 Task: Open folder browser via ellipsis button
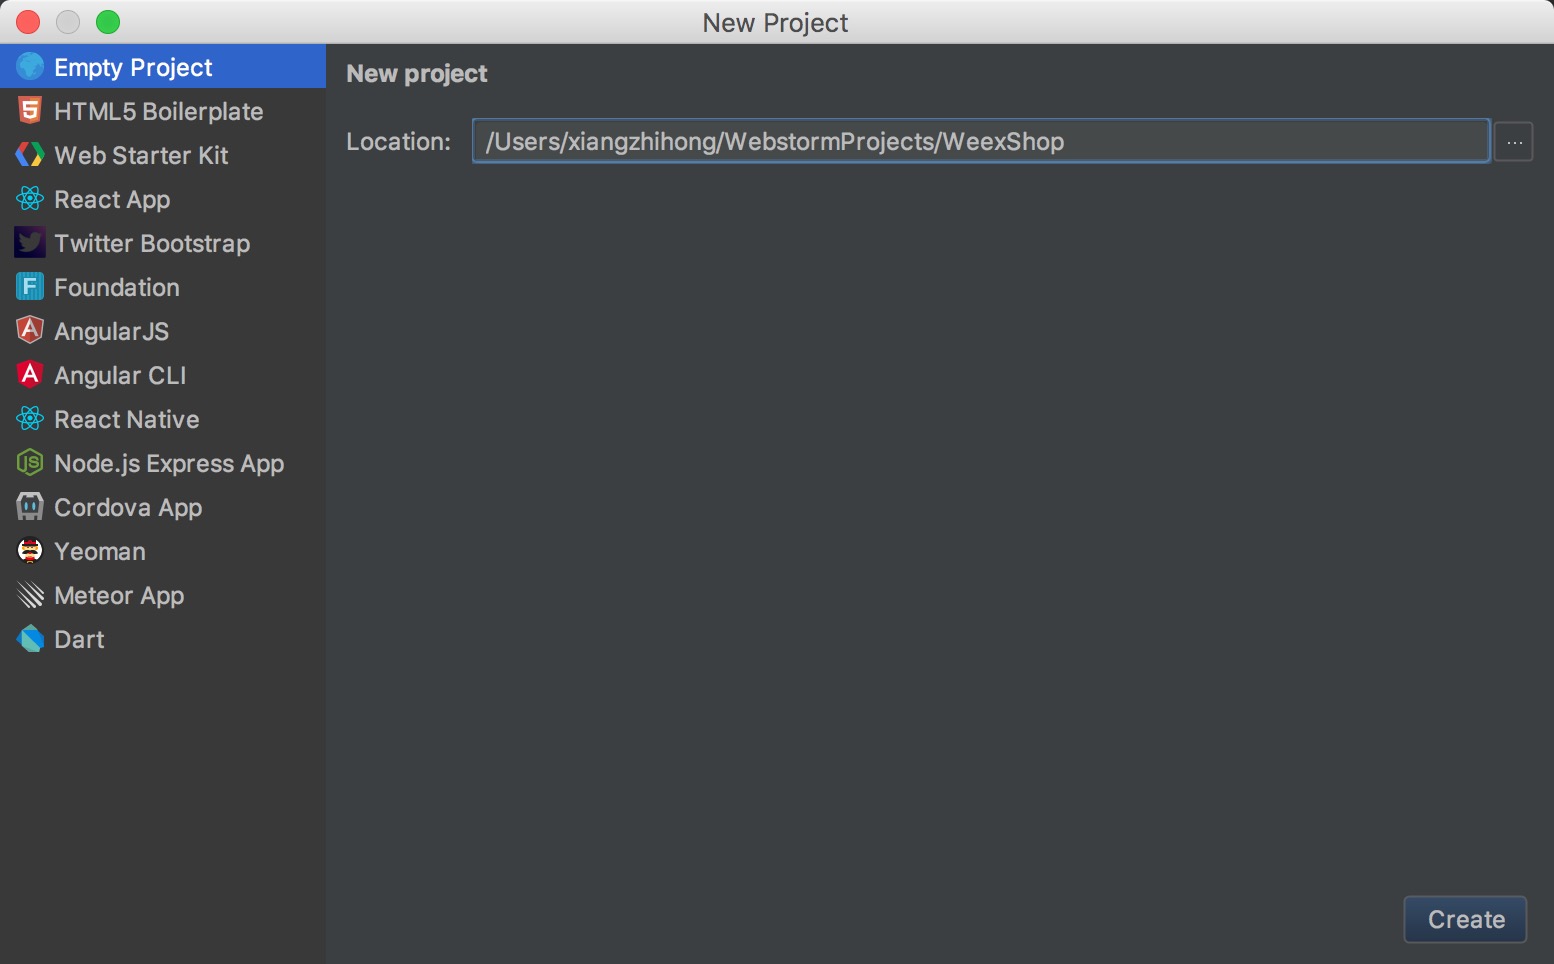pos(1514,141)
